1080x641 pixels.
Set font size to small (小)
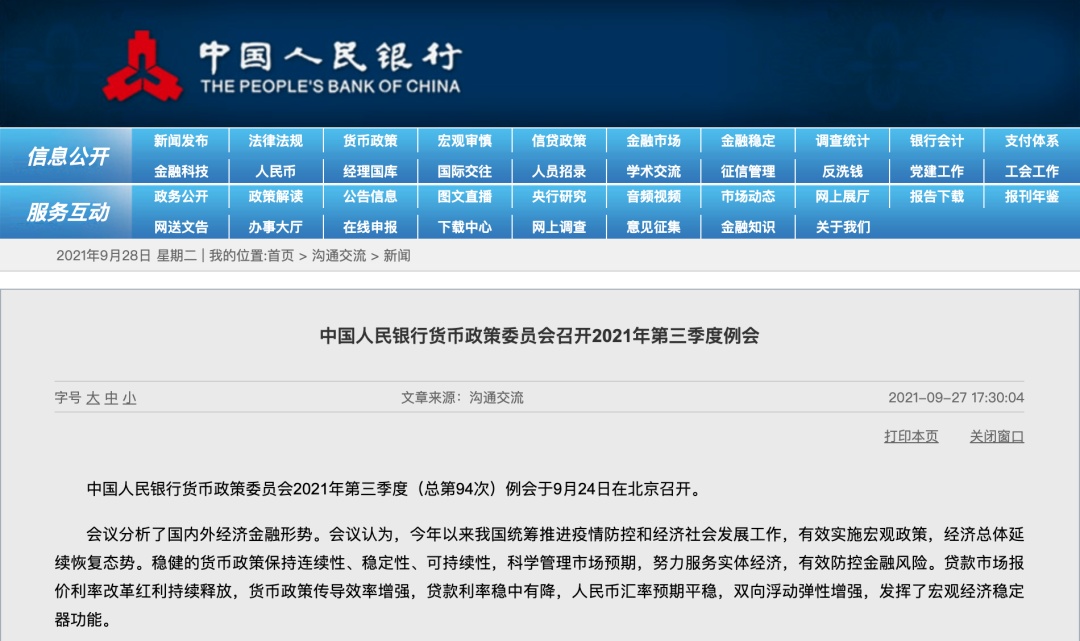tap(130, 398)
